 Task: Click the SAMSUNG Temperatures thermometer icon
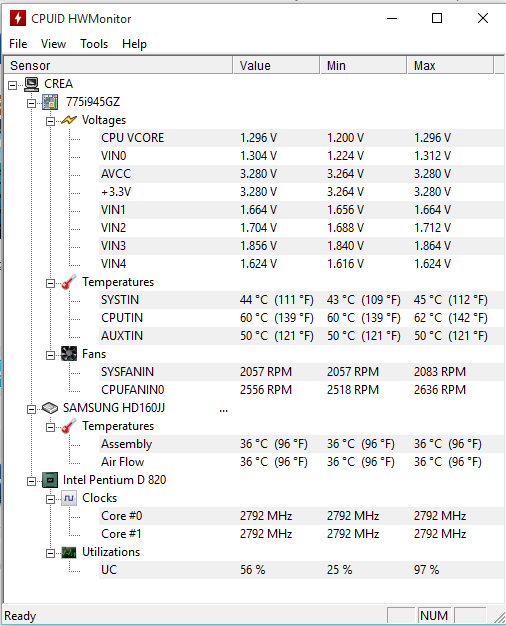(69, 426)
